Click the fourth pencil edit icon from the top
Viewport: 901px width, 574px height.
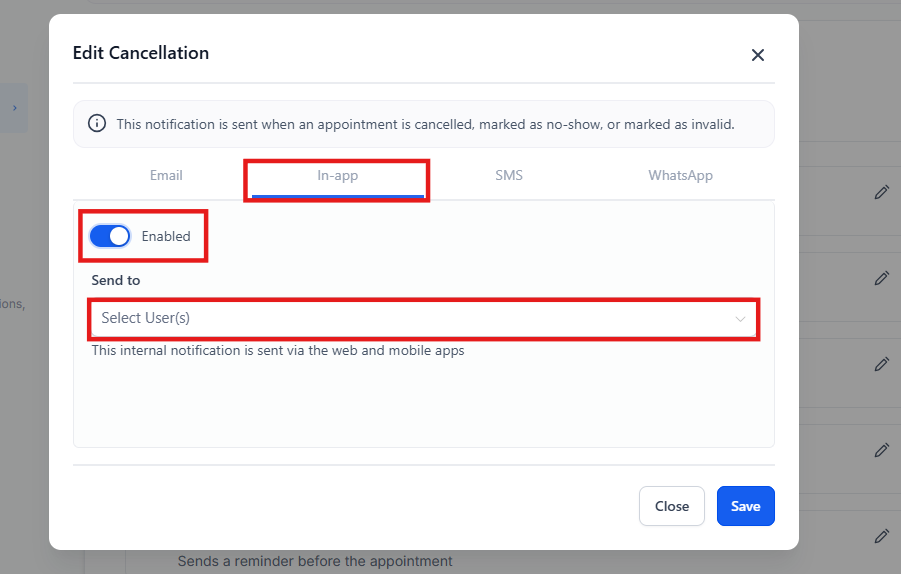pyautogui.click(x=881, y=450)
